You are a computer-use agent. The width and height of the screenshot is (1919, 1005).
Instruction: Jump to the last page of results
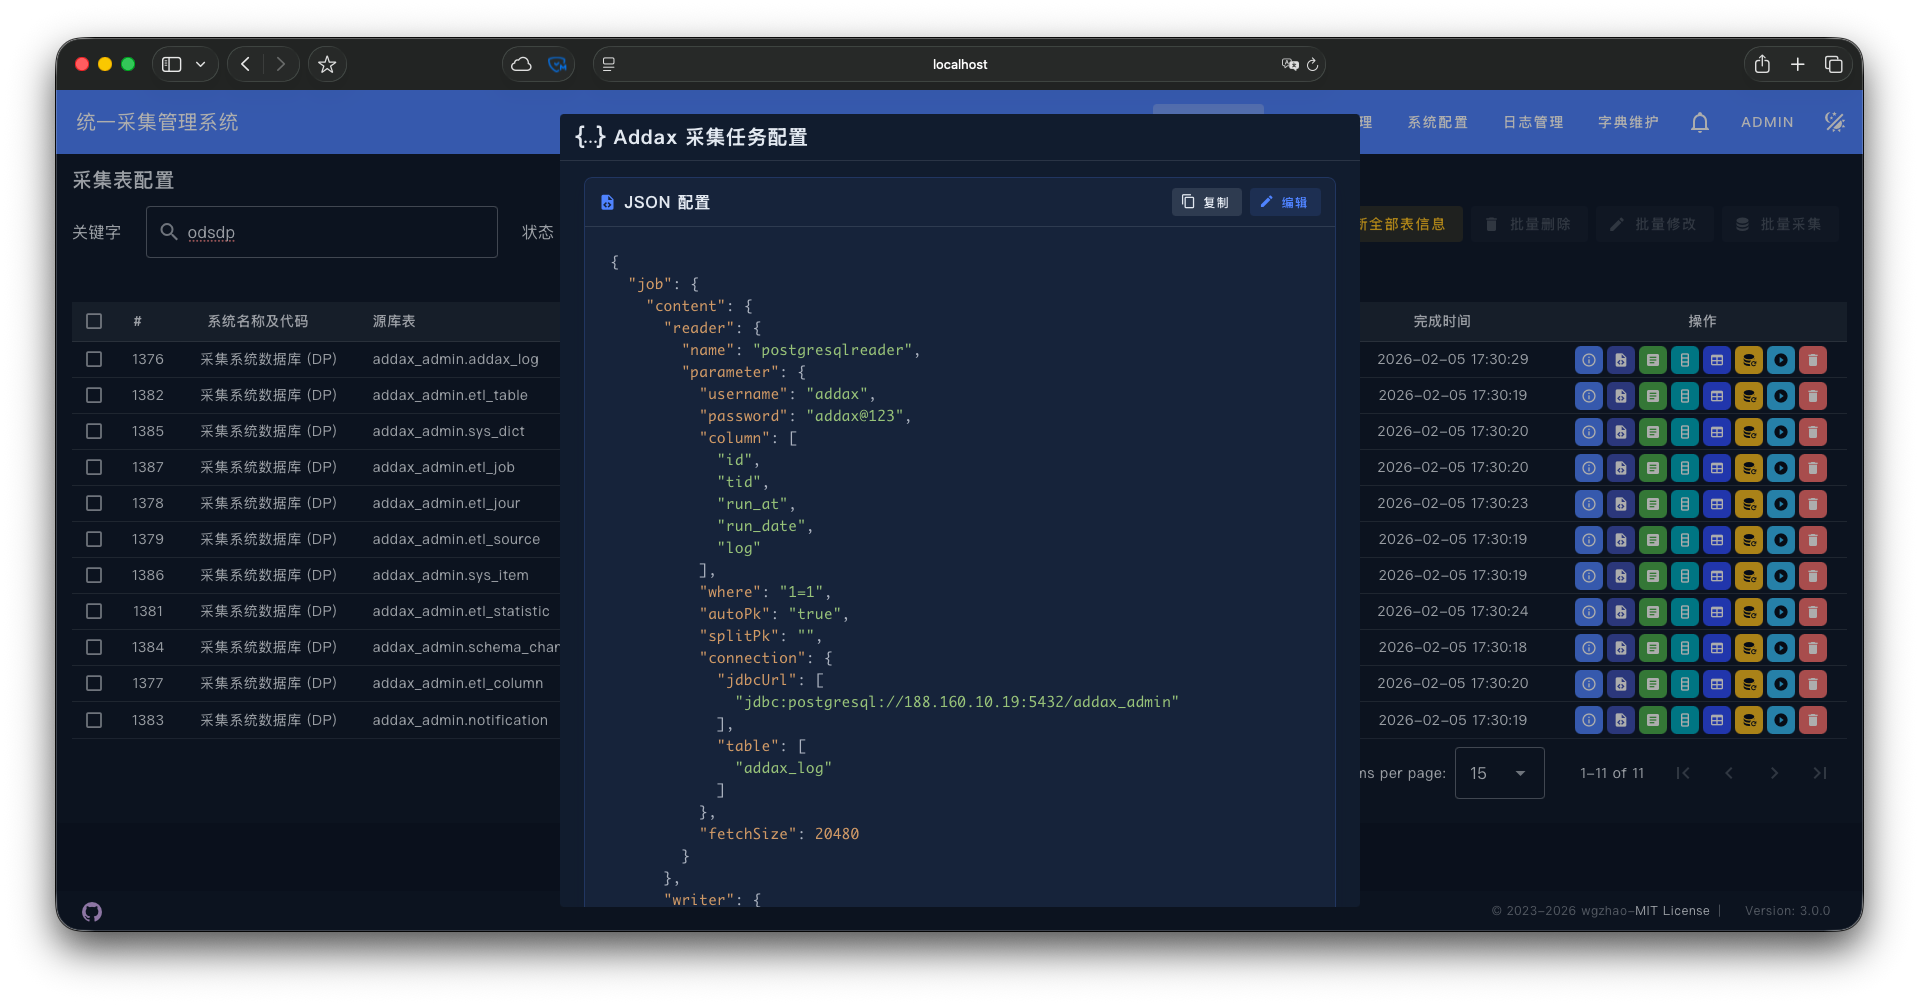[1820, 773]
